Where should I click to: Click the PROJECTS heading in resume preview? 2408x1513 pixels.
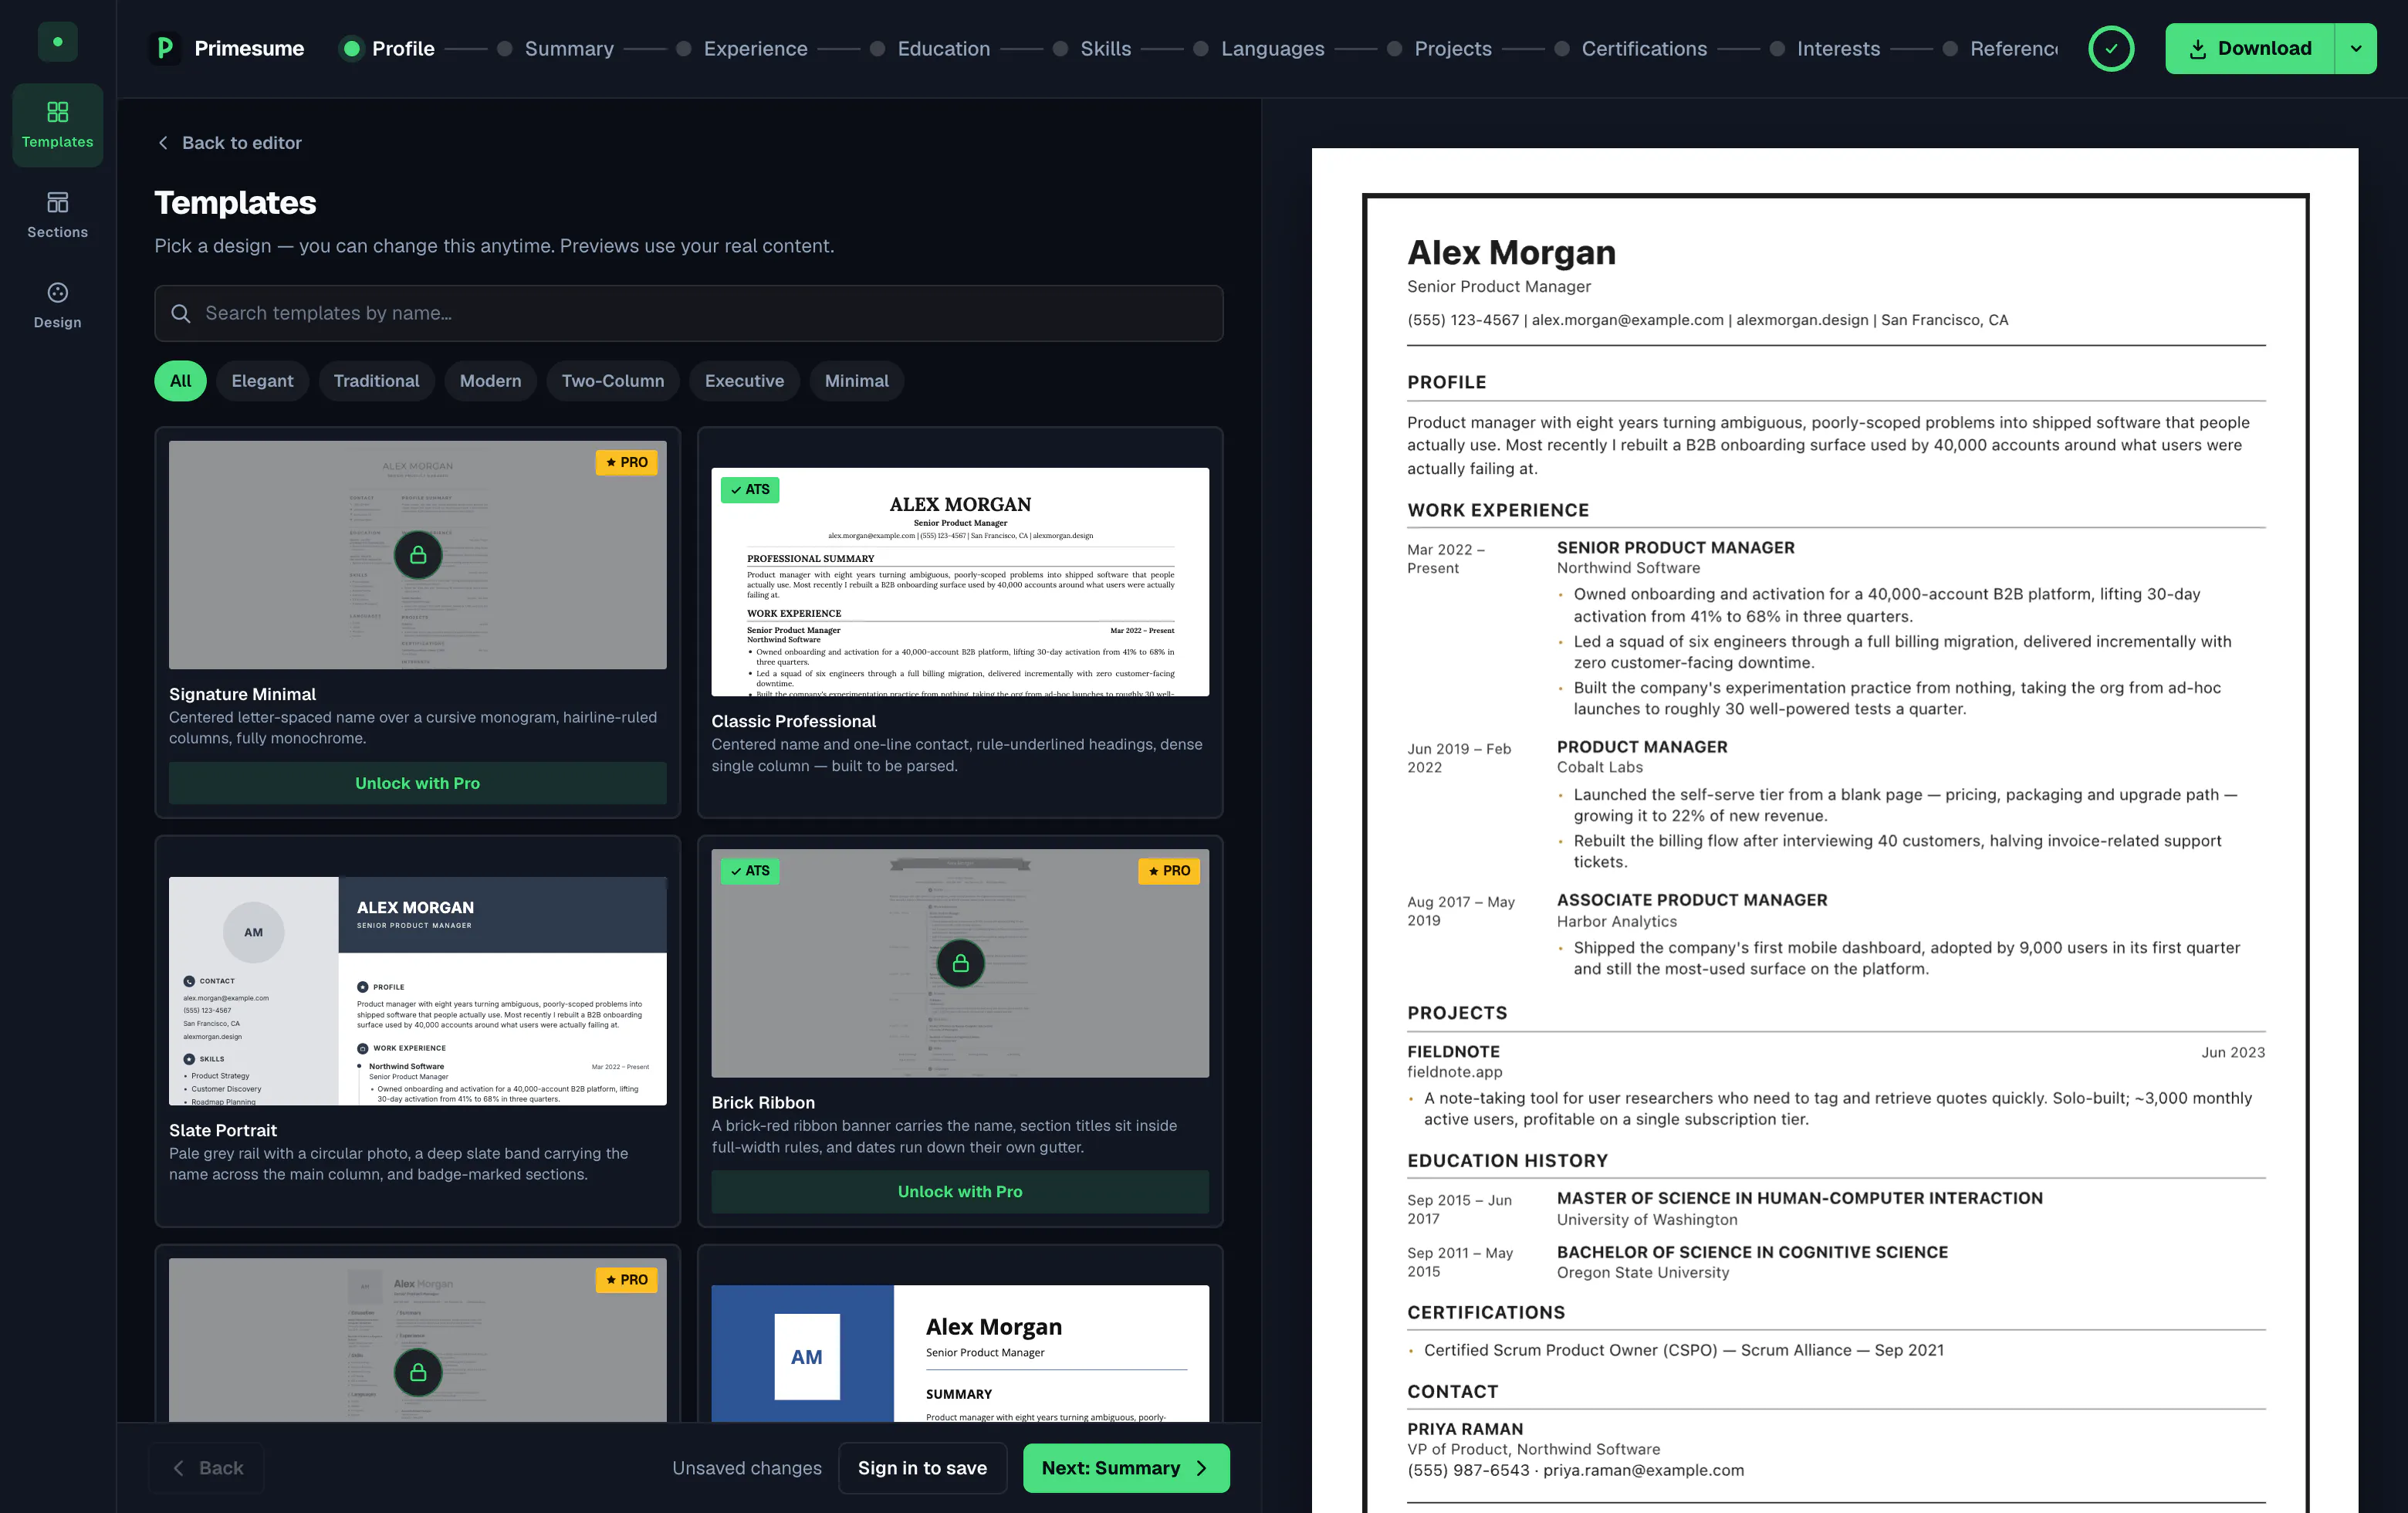tap(1457, 1013)
